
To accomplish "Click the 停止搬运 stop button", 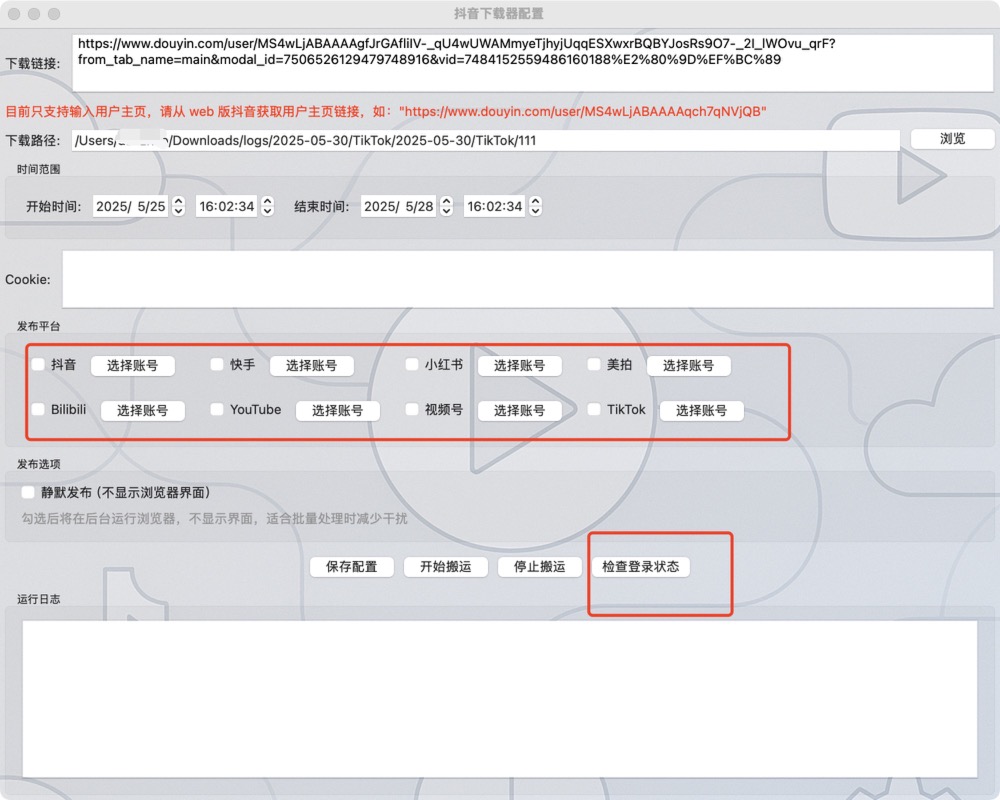I will [539, 566].
